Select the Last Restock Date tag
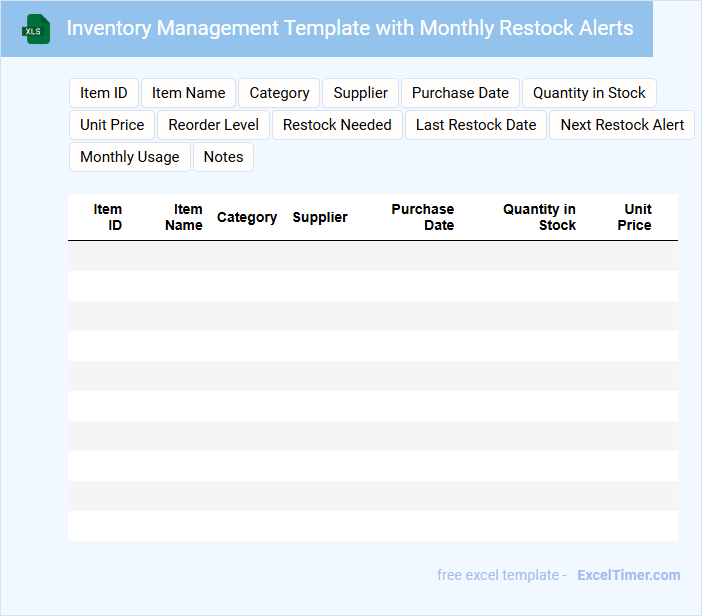Image resolution: width=702 pixels, height=616 pixels. click(x=476, y=125)
